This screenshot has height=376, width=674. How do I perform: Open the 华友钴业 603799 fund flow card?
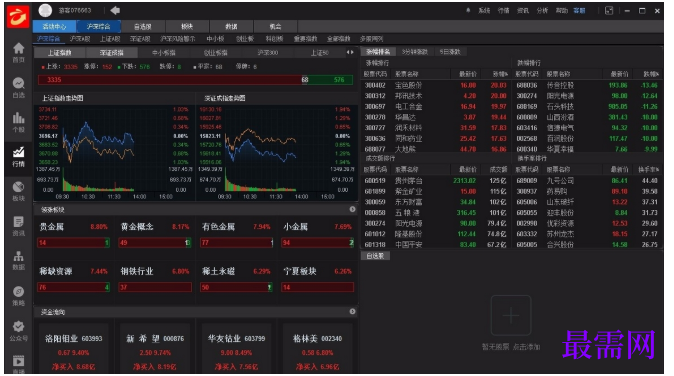(x=236, y=349)
